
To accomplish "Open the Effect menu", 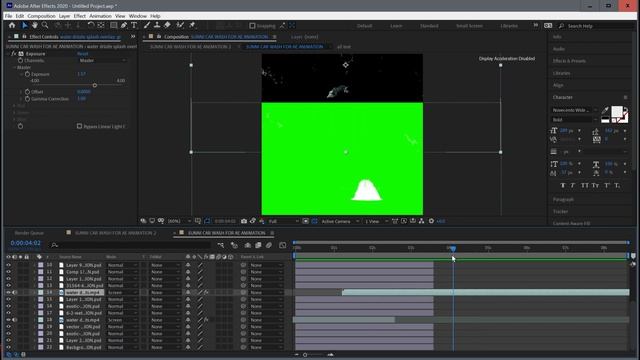I will click(80, 16).
